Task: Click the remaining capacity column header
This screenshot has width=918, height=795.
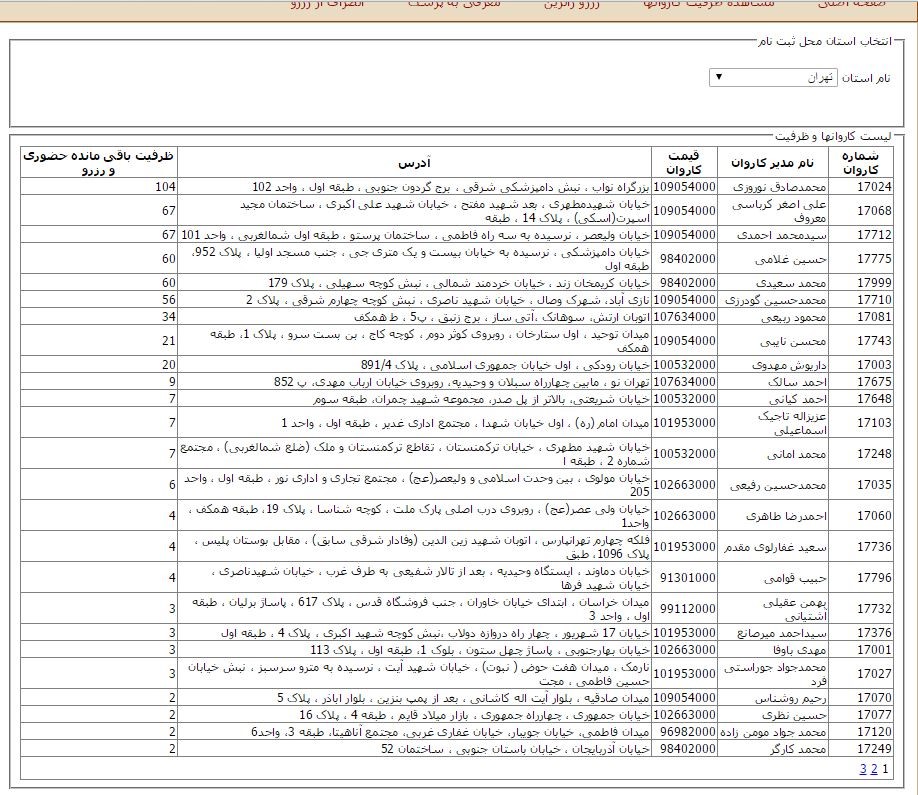Action: tap(99, 162)
